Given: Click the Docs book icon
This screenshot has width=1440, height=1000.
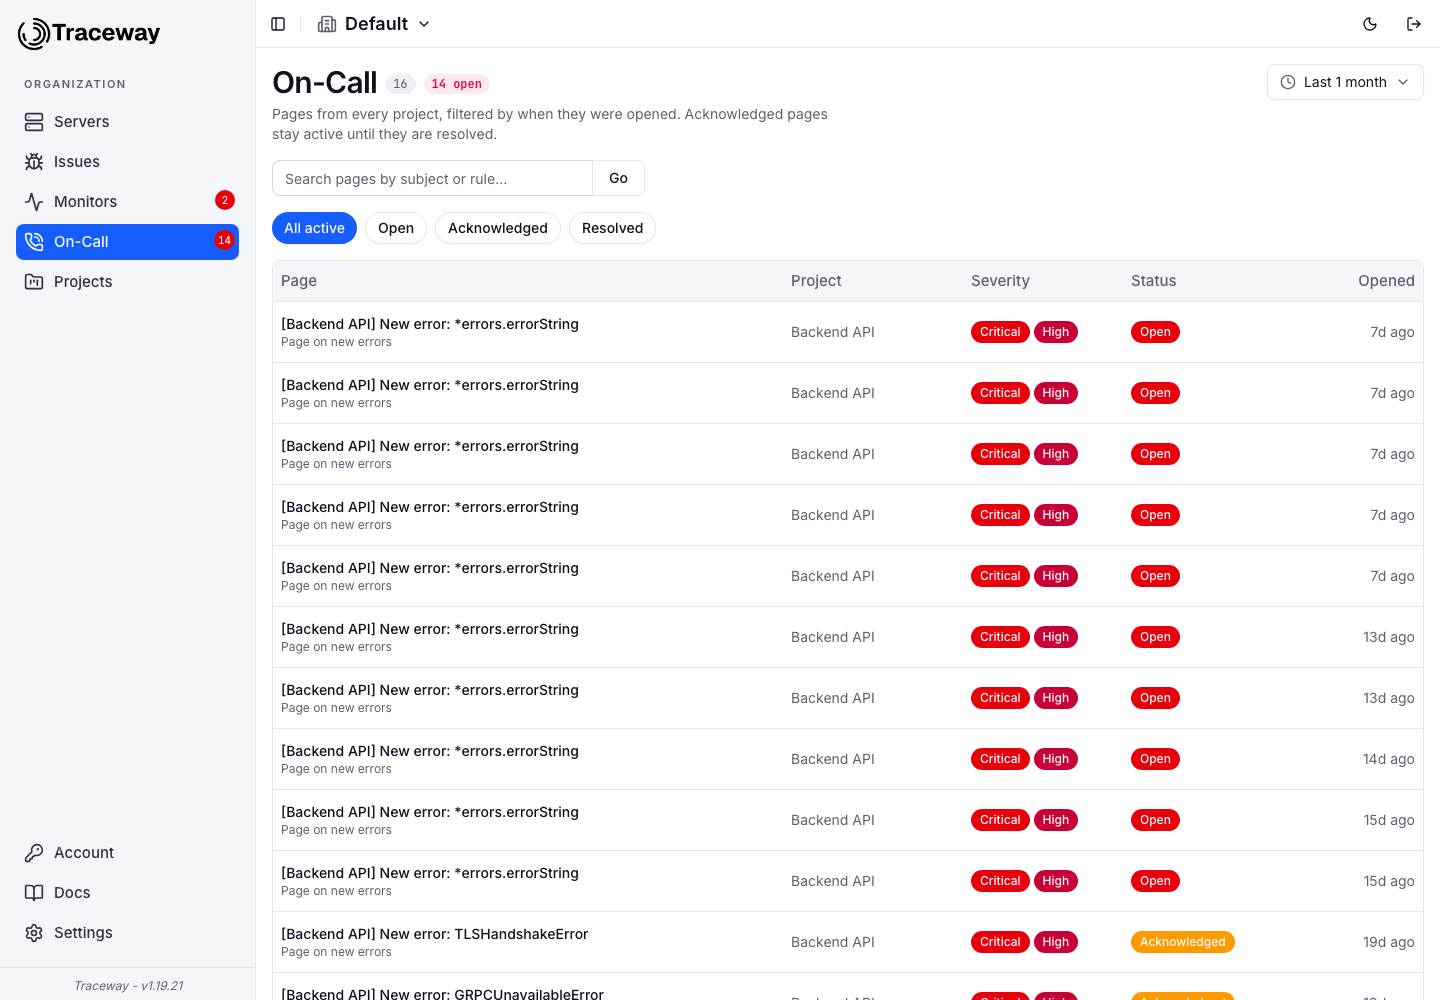Looking at the screenshot, I should point(34,893).
